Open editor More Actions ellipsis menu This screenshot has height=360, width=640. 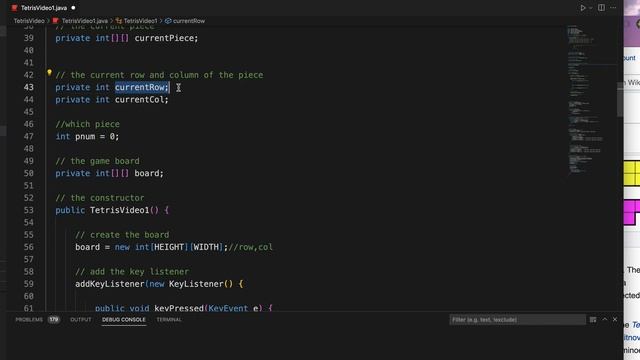[613, 8]
